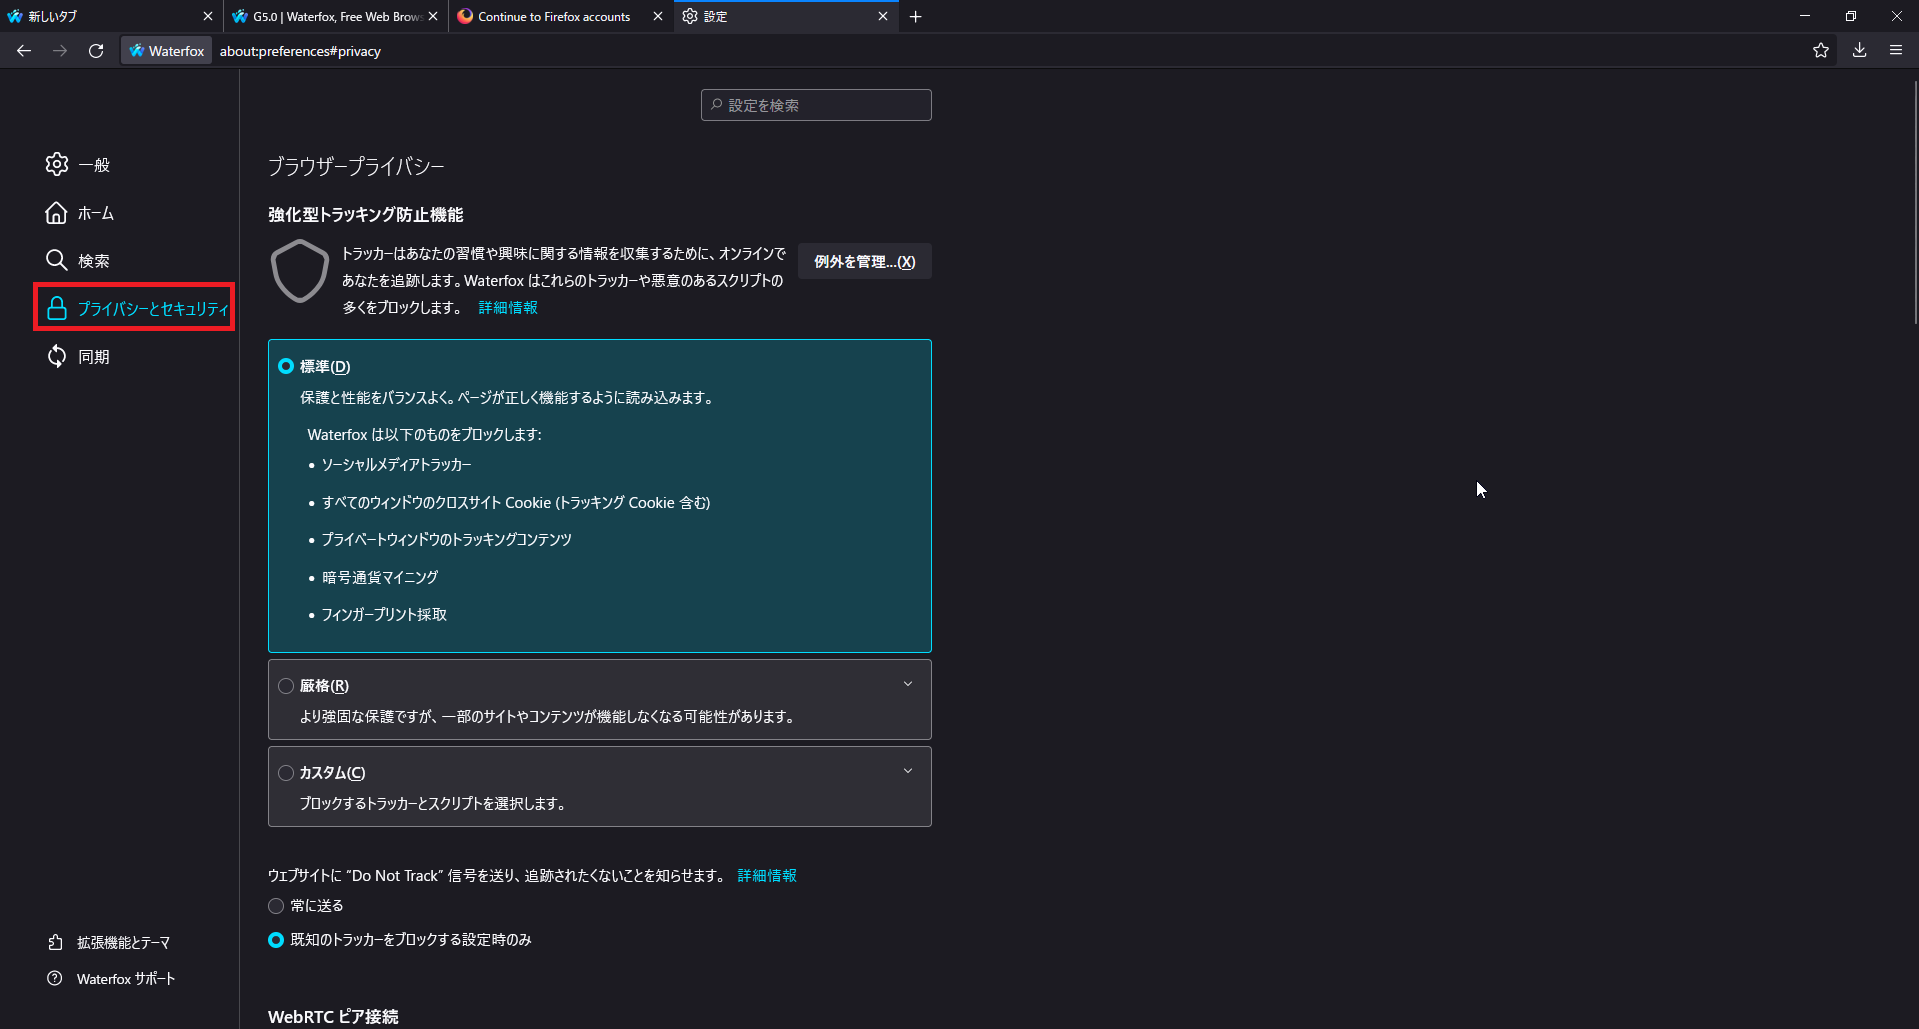Open 検索 search settings magnifier icon

57,260
